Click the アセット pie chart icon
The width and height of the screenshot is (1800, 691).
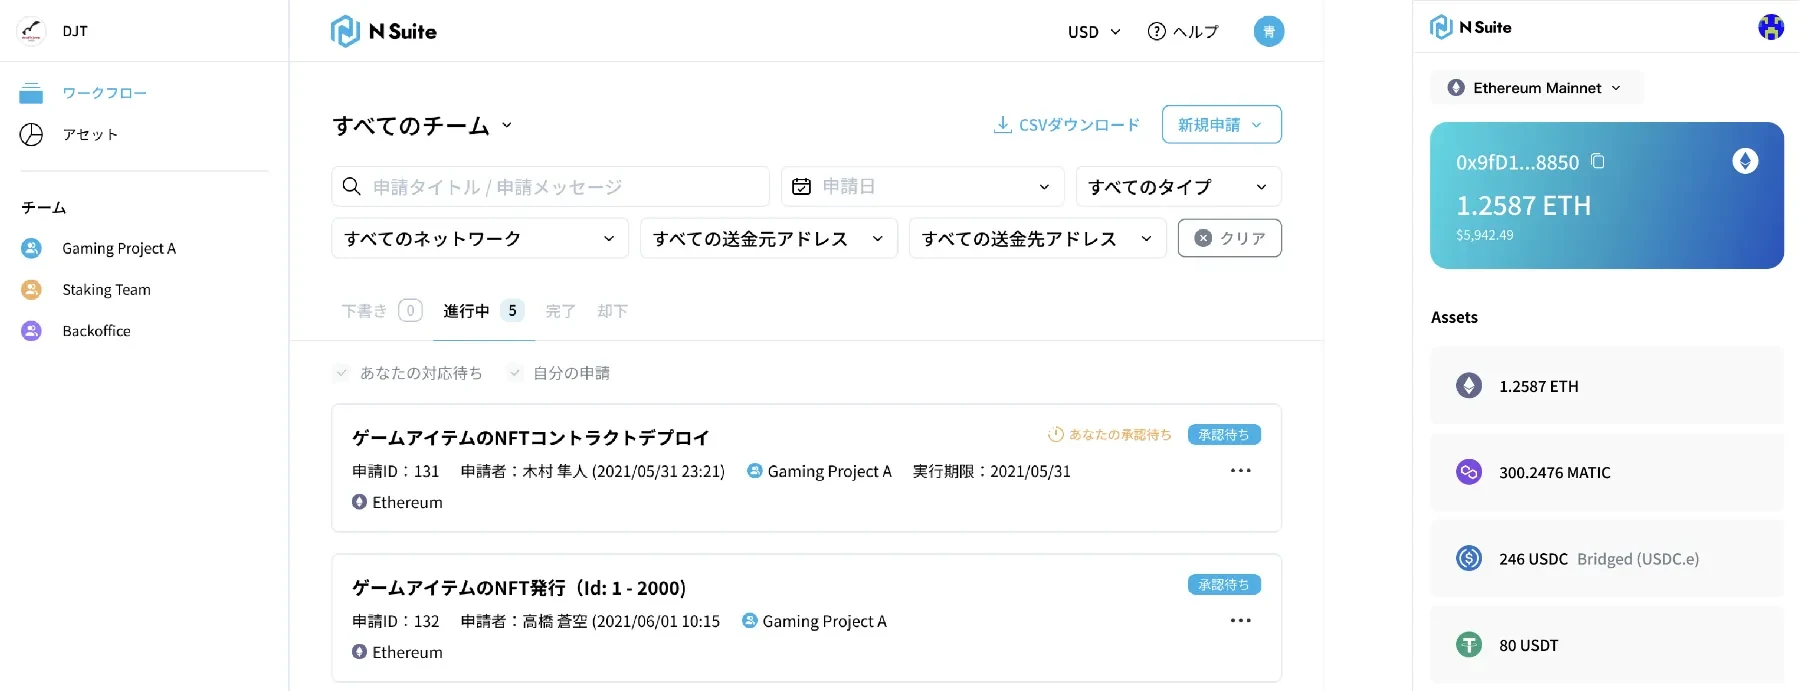click(x=31, y=134)
